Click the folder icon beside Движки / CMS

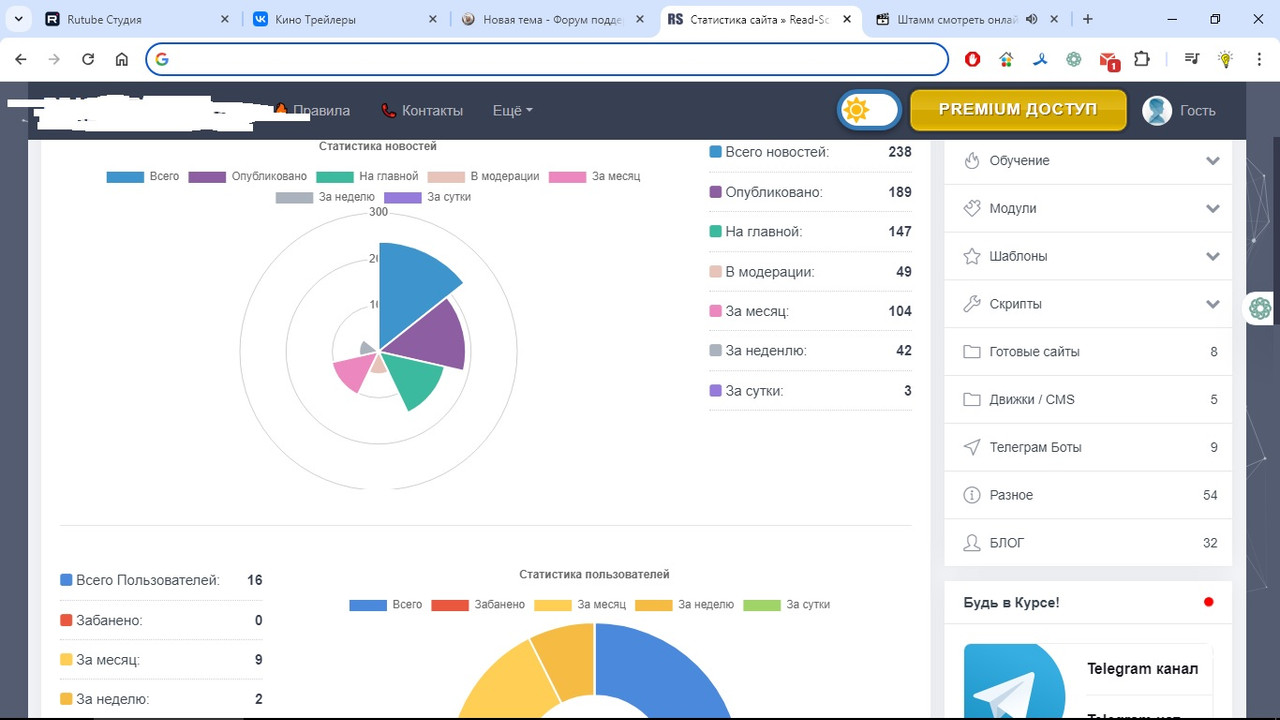point(971,400)
